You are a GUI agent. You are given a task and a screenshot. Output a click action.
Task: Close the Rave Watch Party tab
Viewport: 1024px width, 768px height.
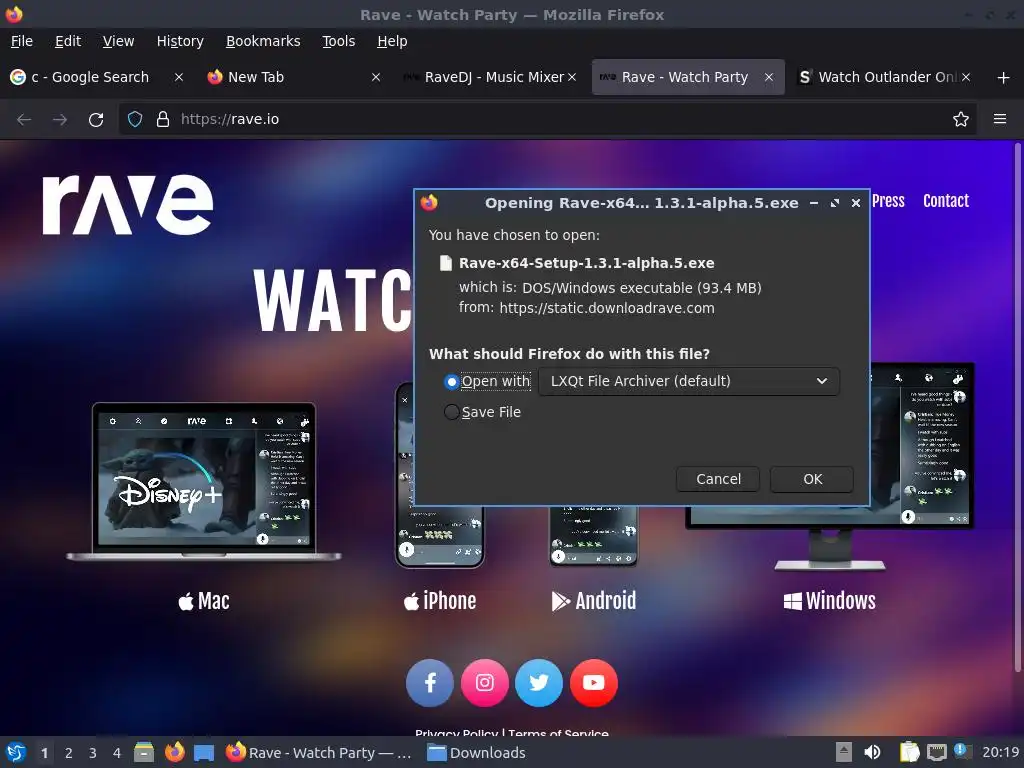tap(769, 77)
